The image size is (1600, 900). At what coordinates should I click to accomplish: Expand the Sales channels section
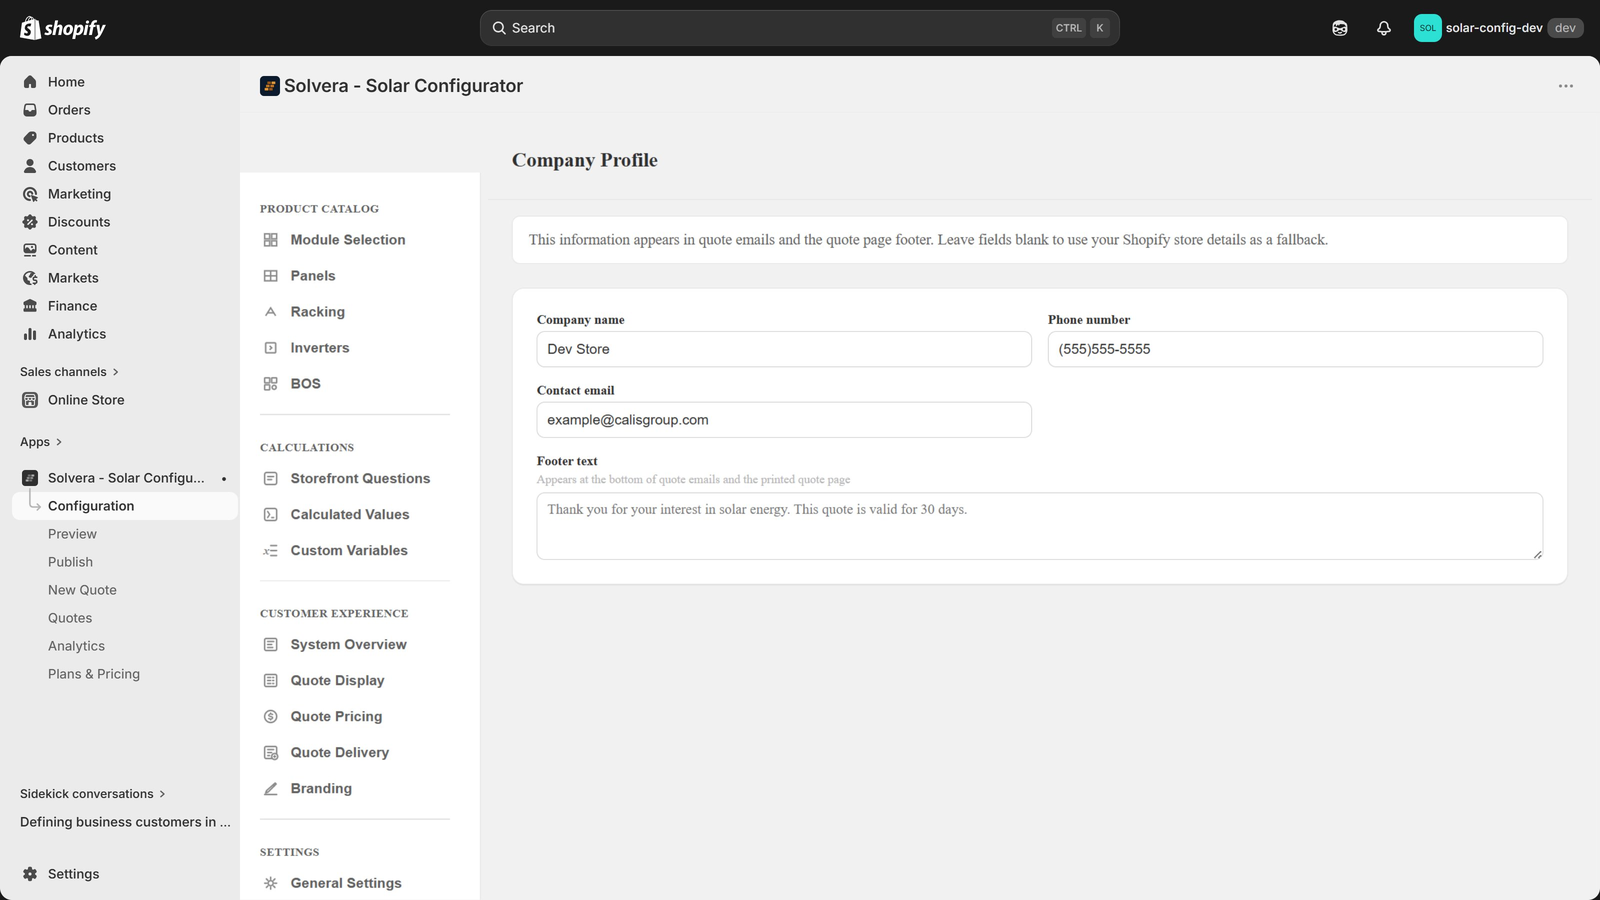(x=69, y=372)
